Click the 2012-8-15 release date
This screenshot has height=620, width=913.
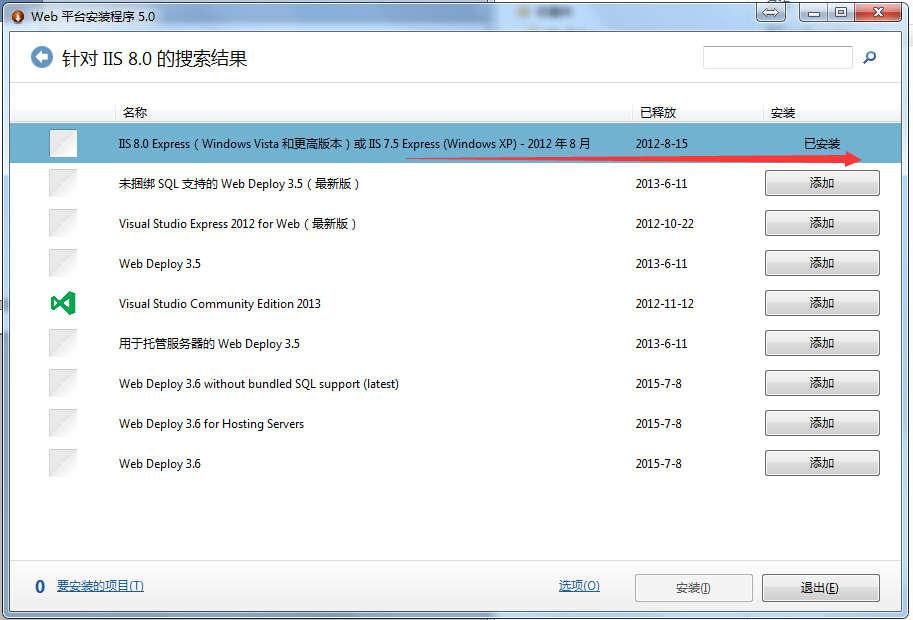pos(661,144)
